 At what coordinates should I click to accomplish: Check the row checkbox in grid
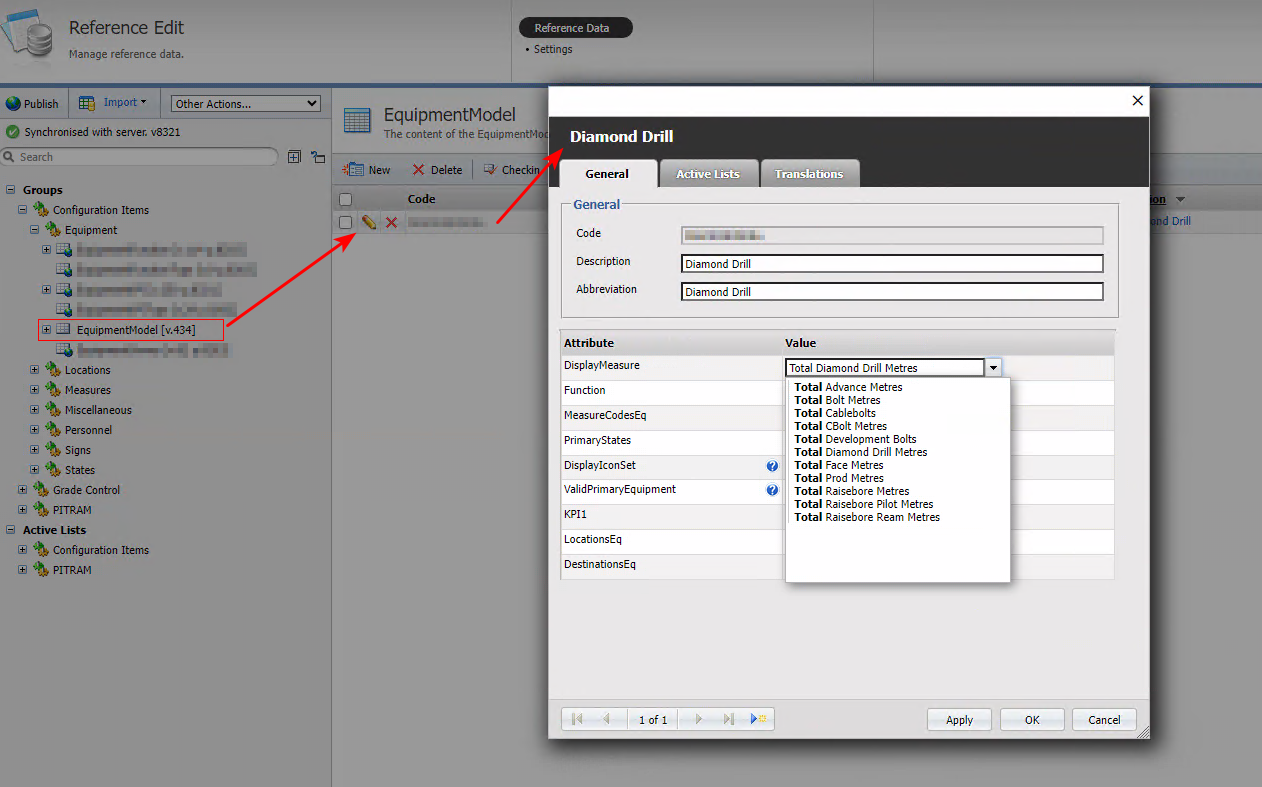[x=345, y=222]
